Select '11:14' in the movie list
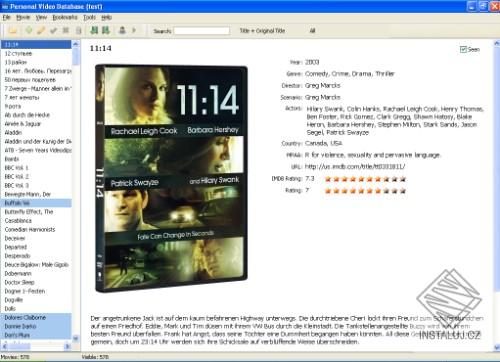This screenshot has height=362, width=500. (36, 44)
